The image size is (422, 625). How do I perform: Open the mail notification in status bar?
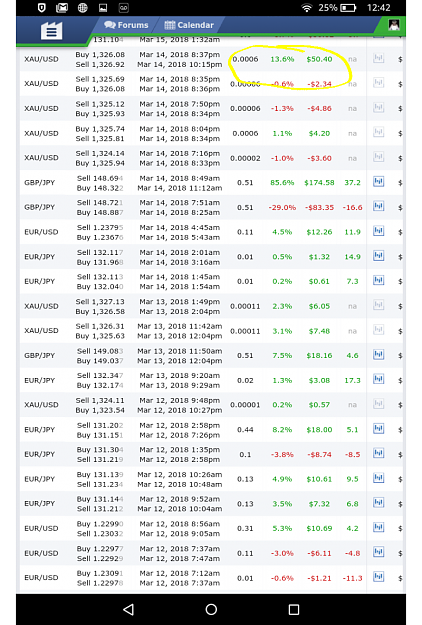(x=61, y=8)
